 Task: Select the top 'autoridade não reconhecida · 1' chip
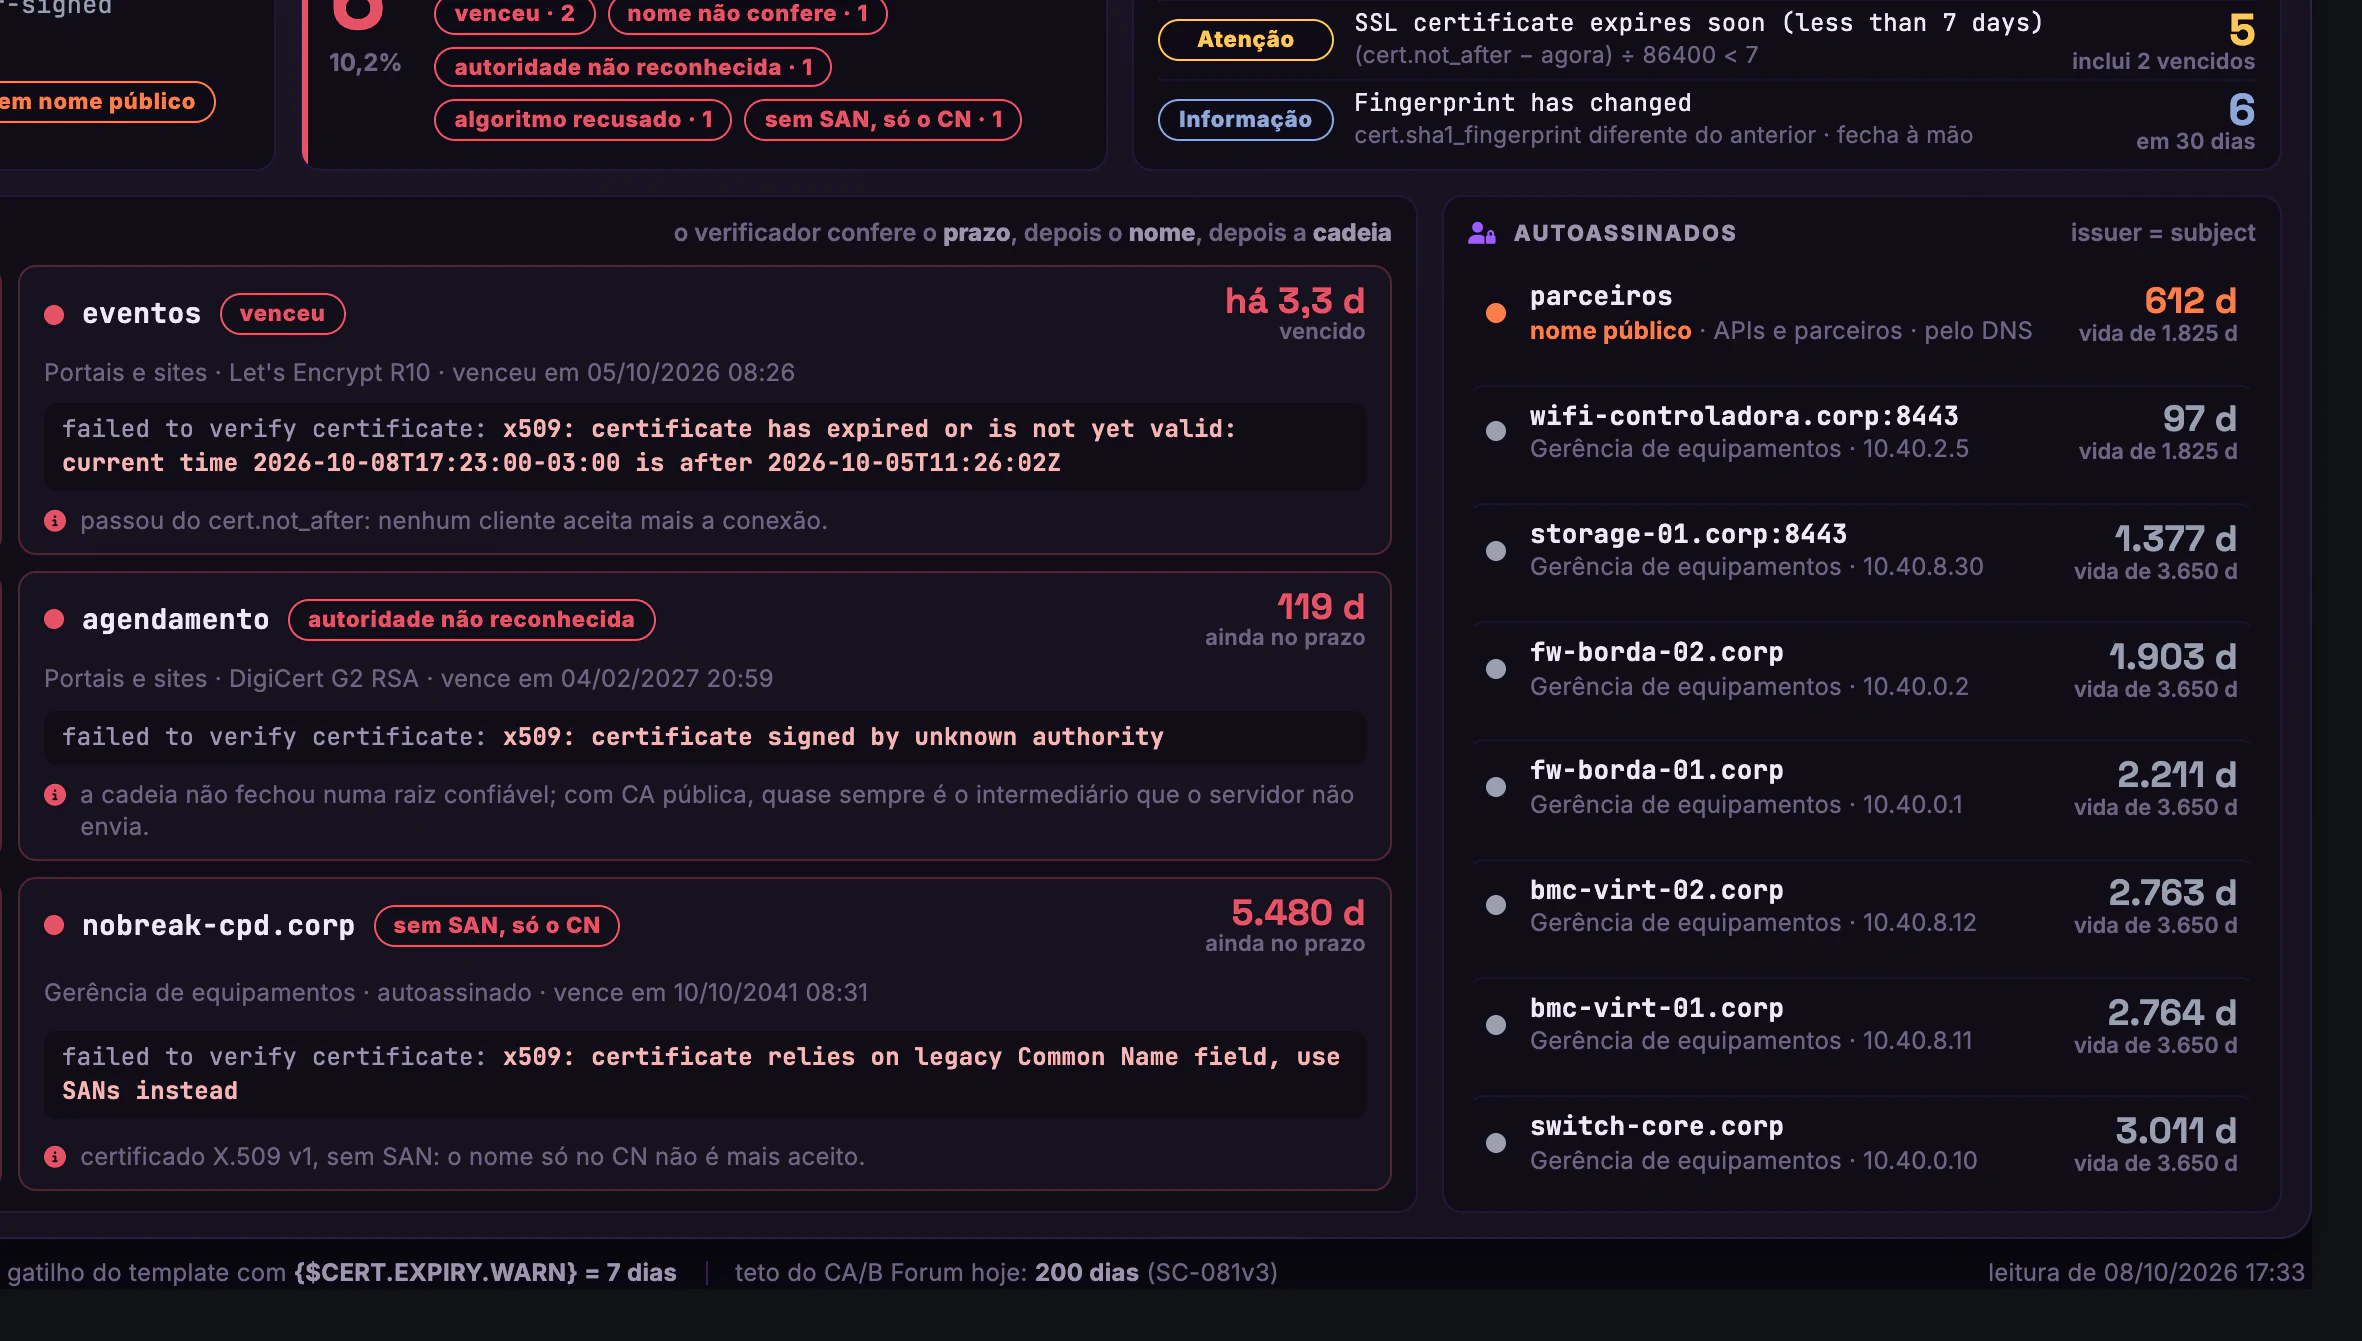click(x=633, y=67)
